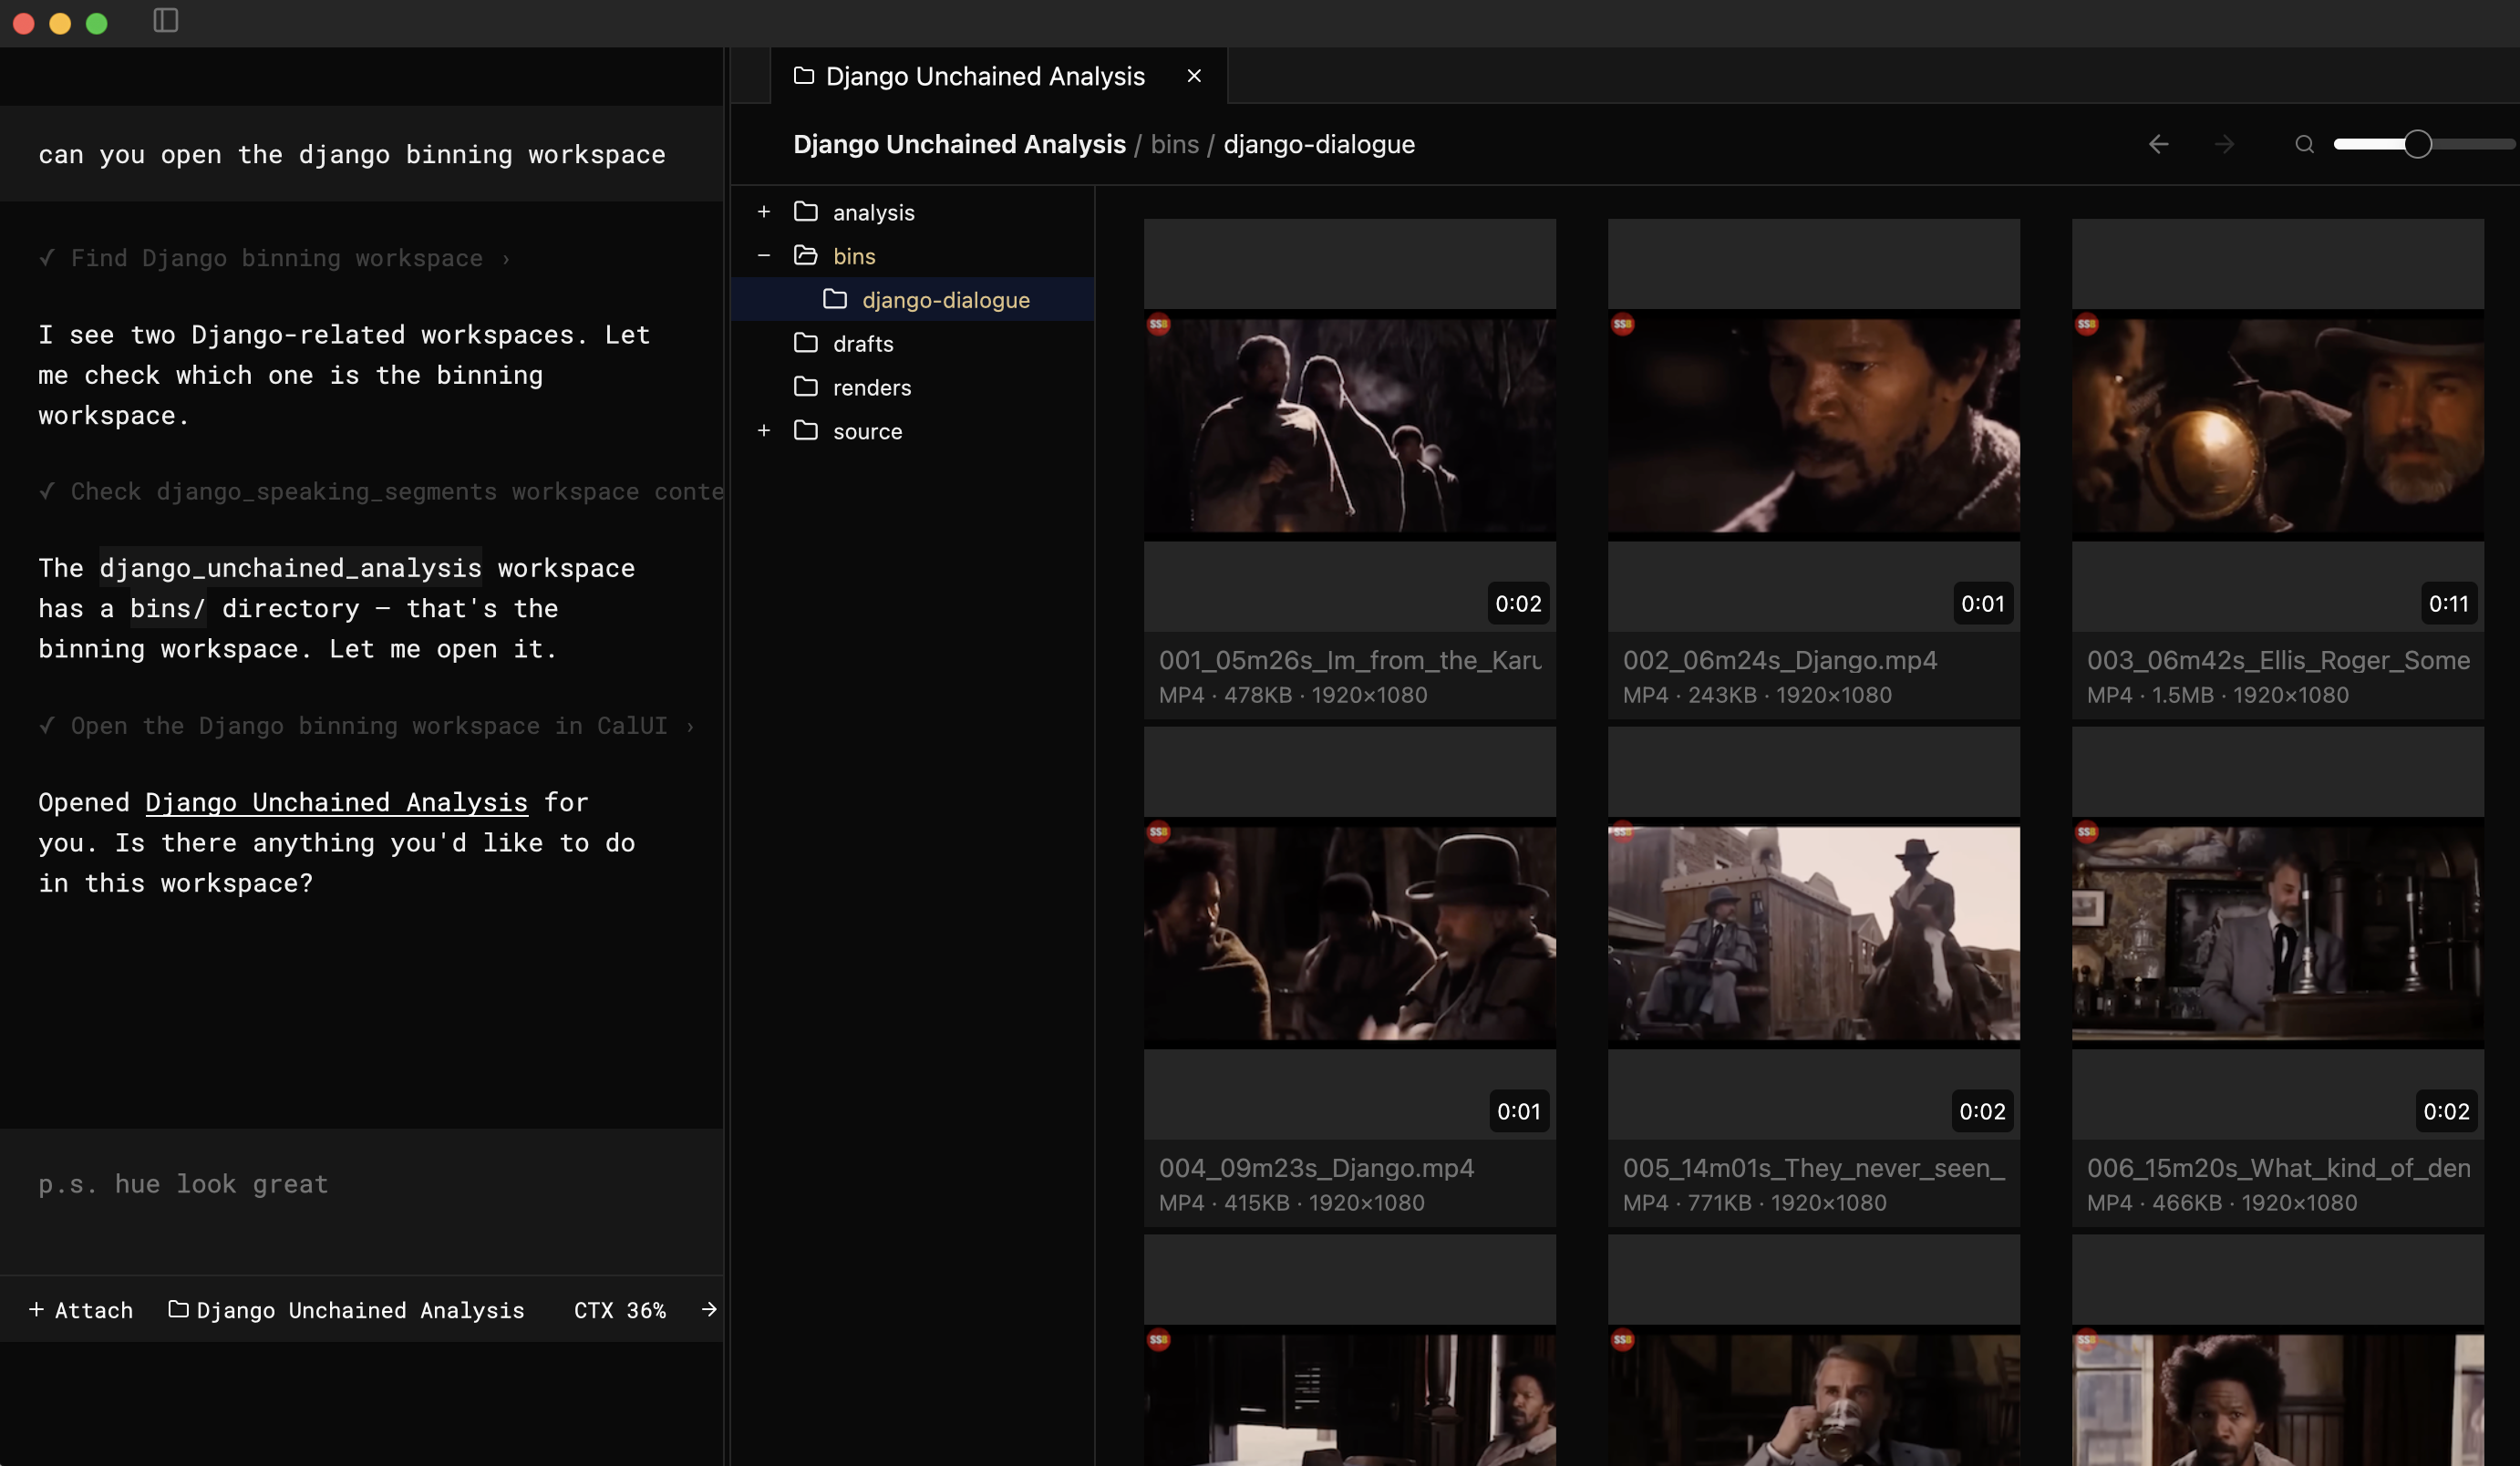Click the folder icon on the Django Unchained Analysis tab

[805, 75]
